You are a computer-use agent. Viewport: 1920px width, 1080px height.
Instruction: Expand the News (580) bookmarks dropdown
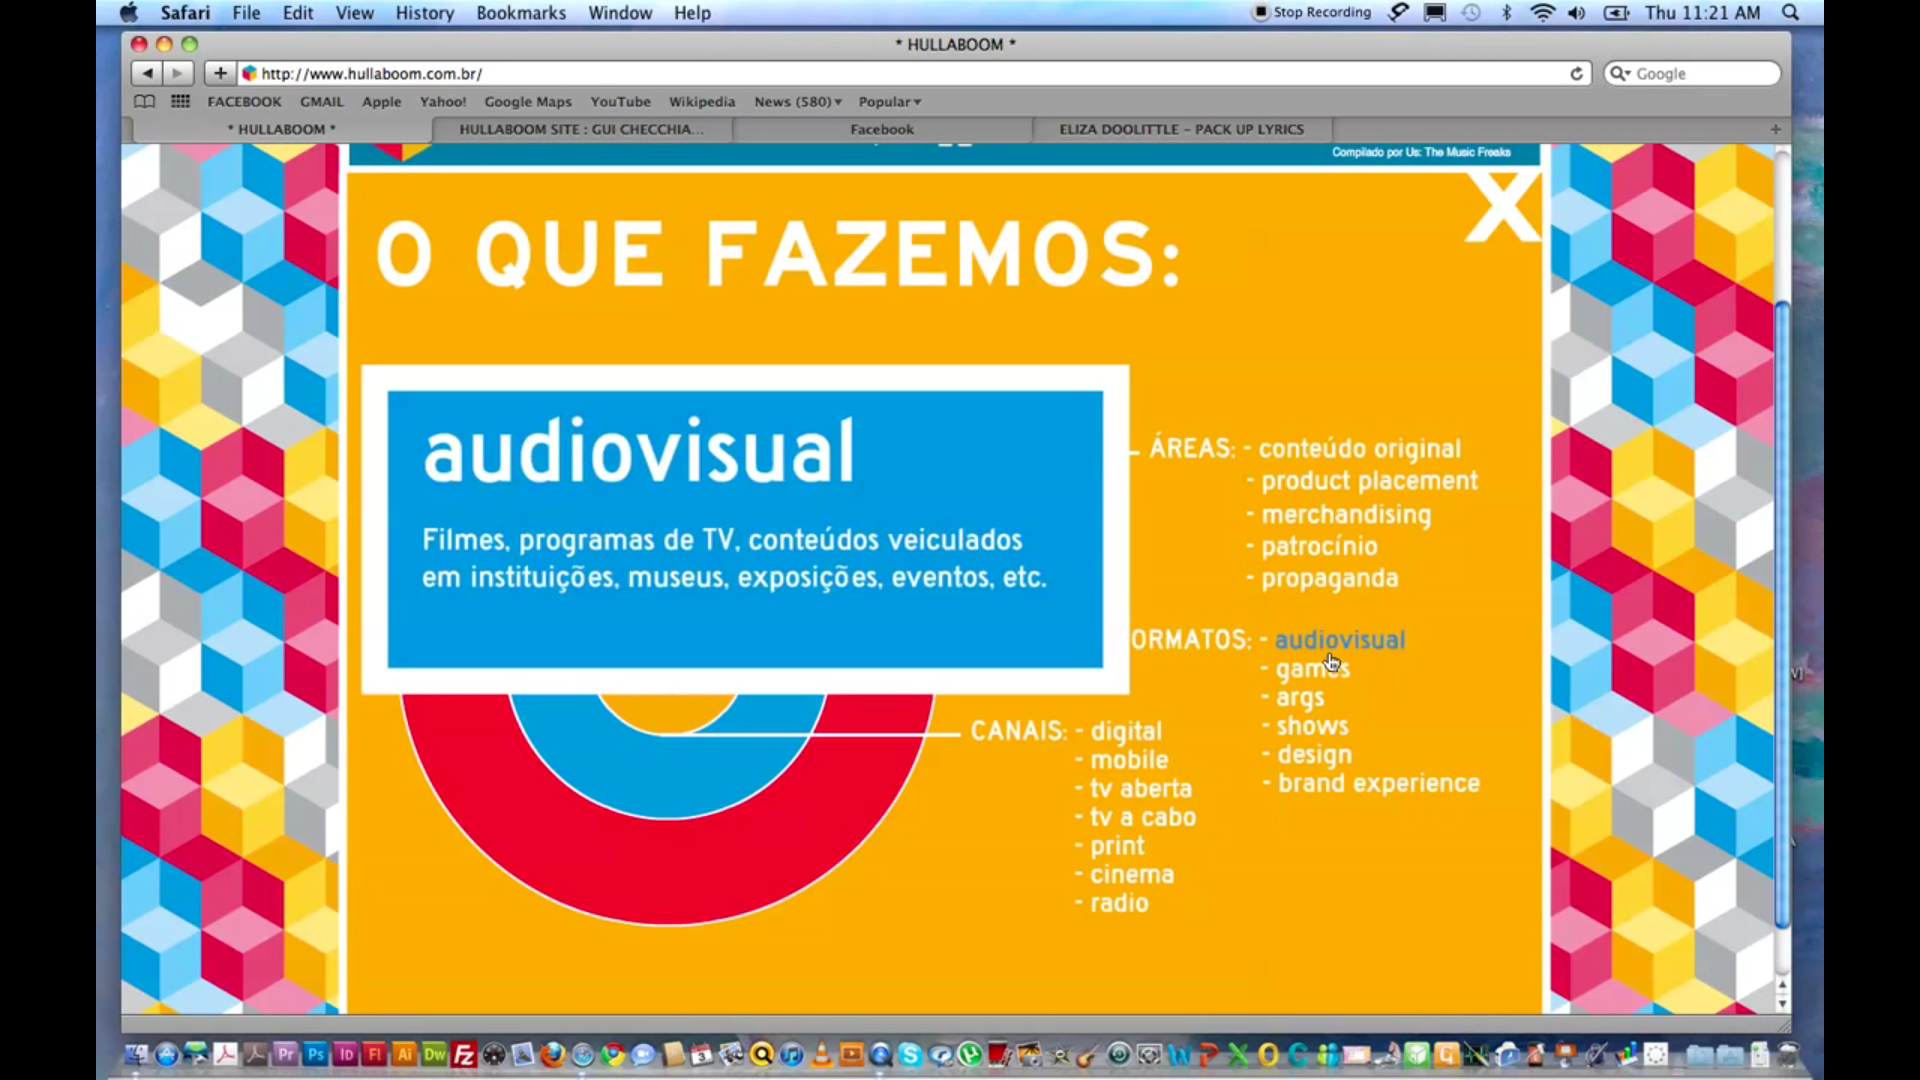[x=797, y=101]
